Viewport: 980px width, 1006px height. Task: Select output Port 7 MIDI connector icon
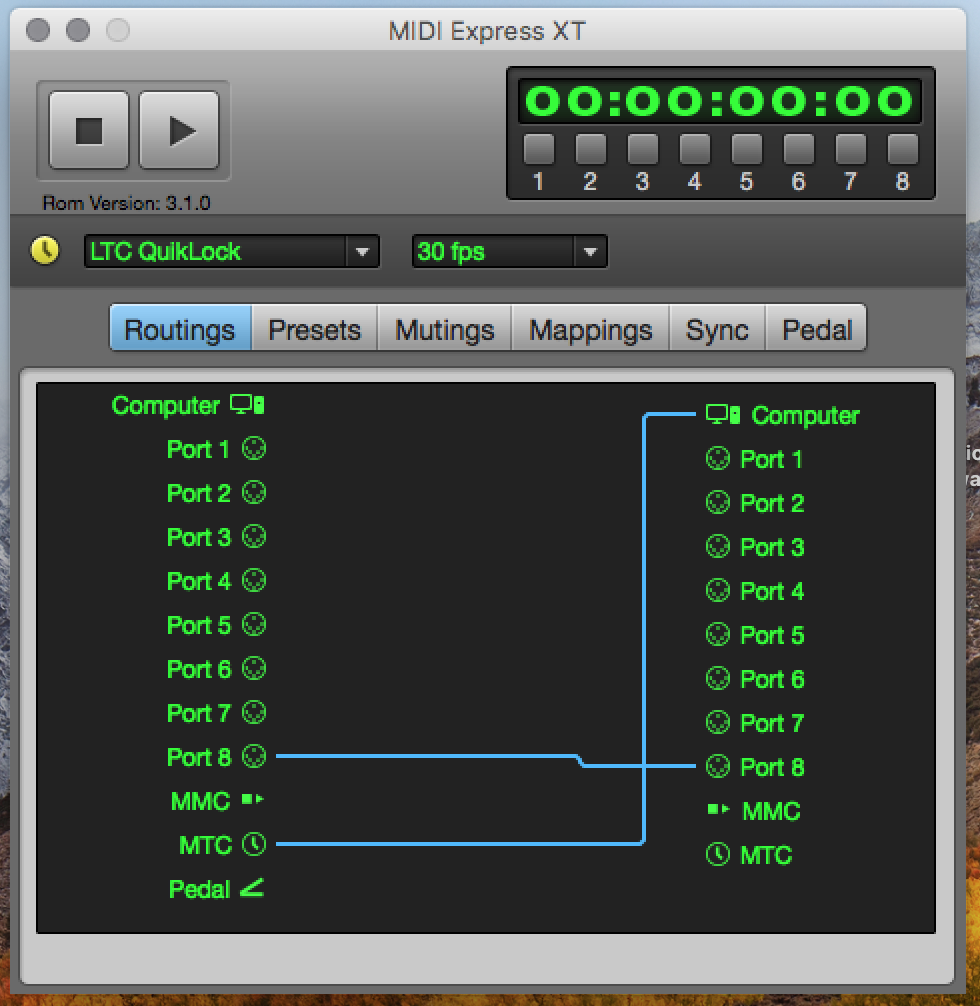[x=718, y=722]
